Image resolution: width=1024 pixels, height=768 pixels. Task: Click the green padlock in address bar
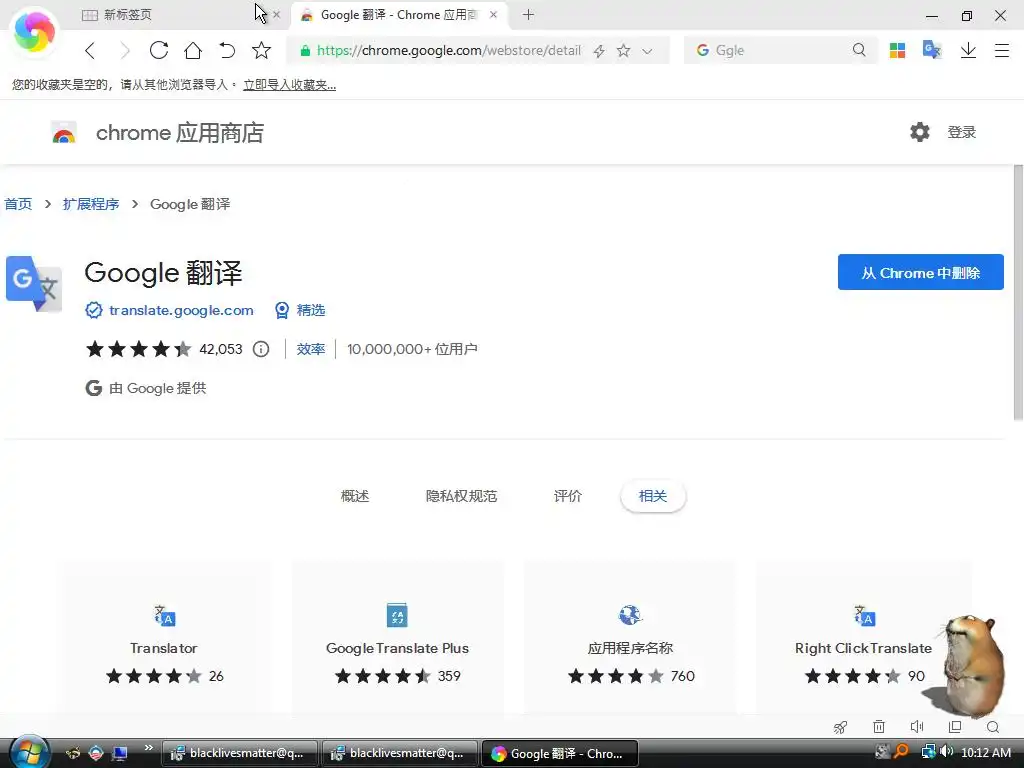[x=304, y=50]
